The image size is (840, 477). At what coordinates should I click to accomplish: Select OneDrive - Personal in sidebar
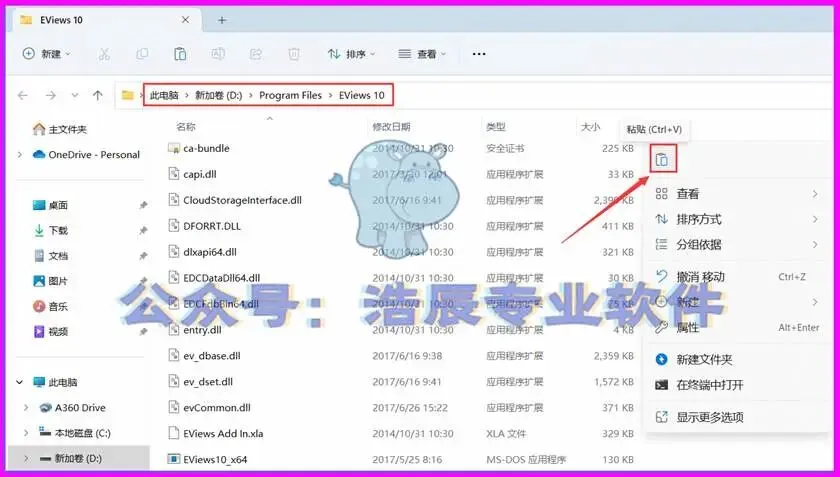[x=87, y=154]
